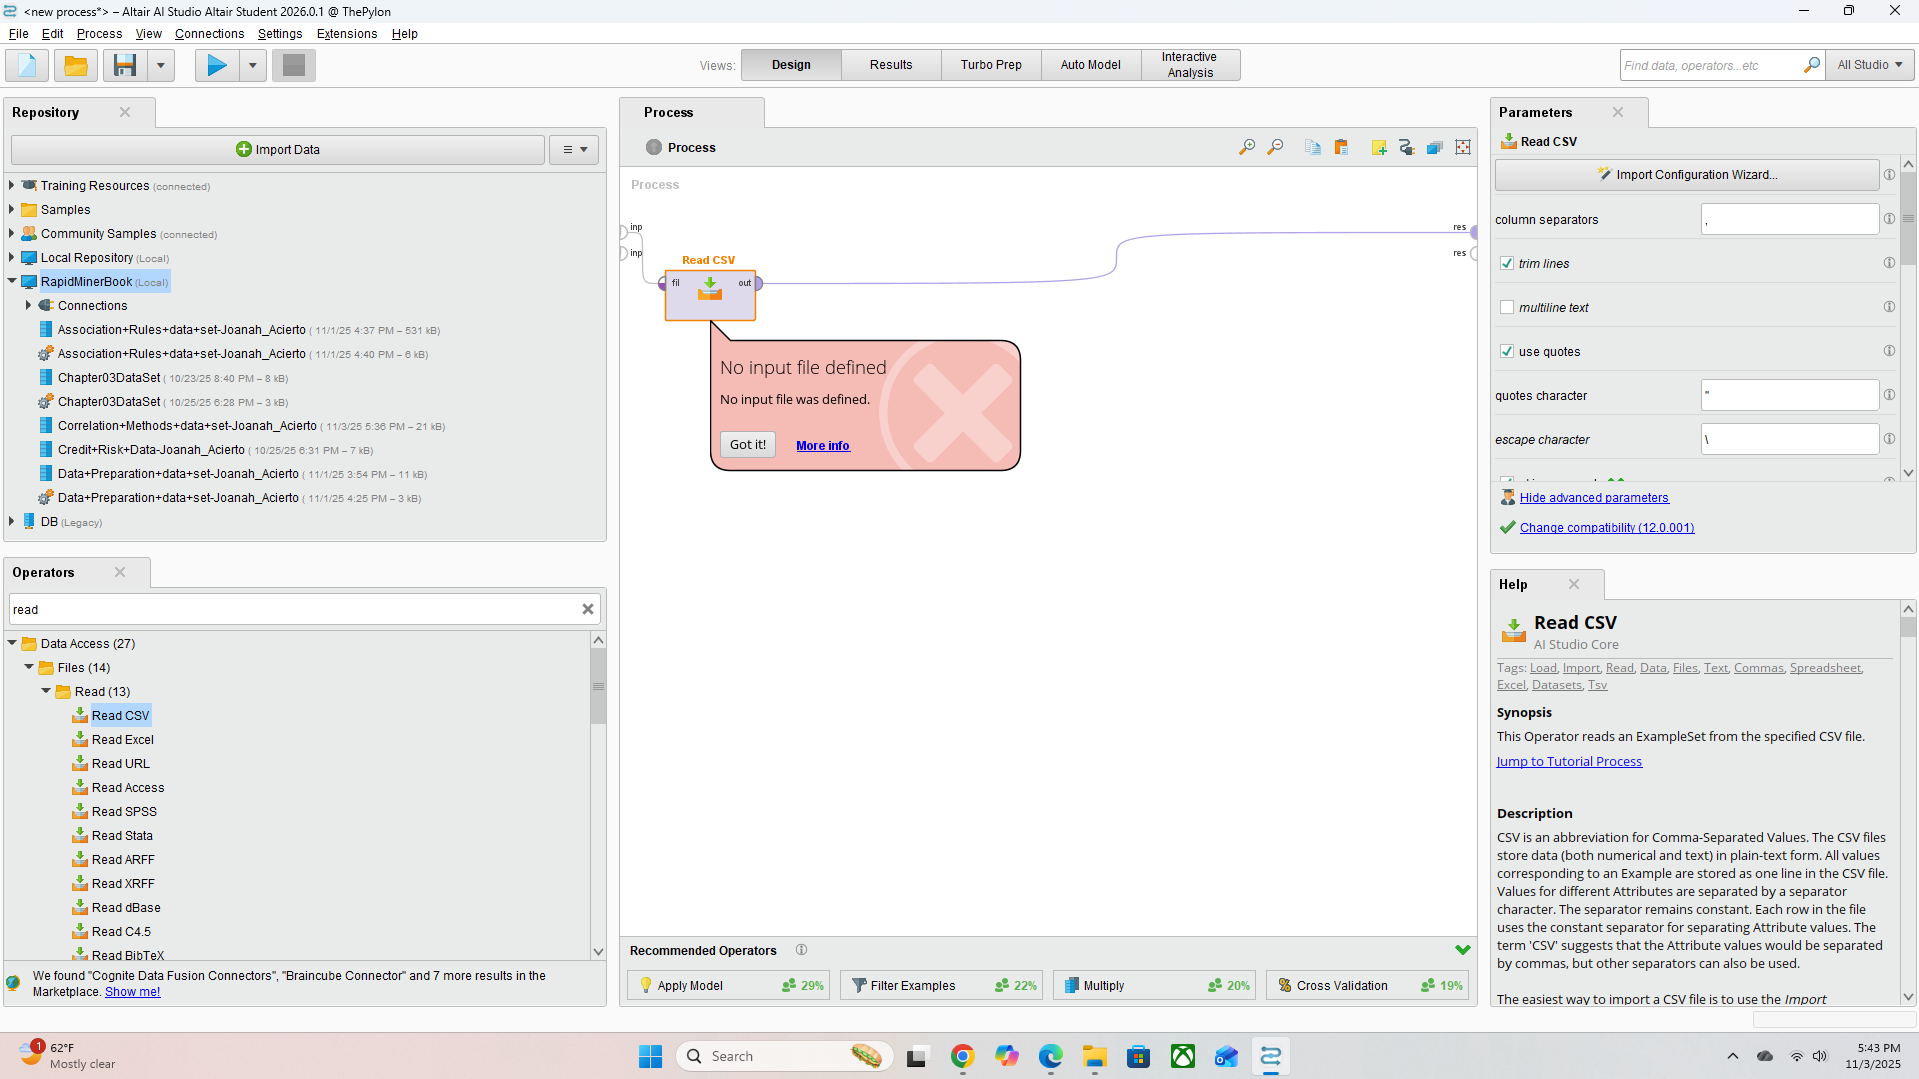Image resolution: width=1919 pixels, height=1079 pixels.
Task: Dismiss the error with Got it!
Action: 747,444
